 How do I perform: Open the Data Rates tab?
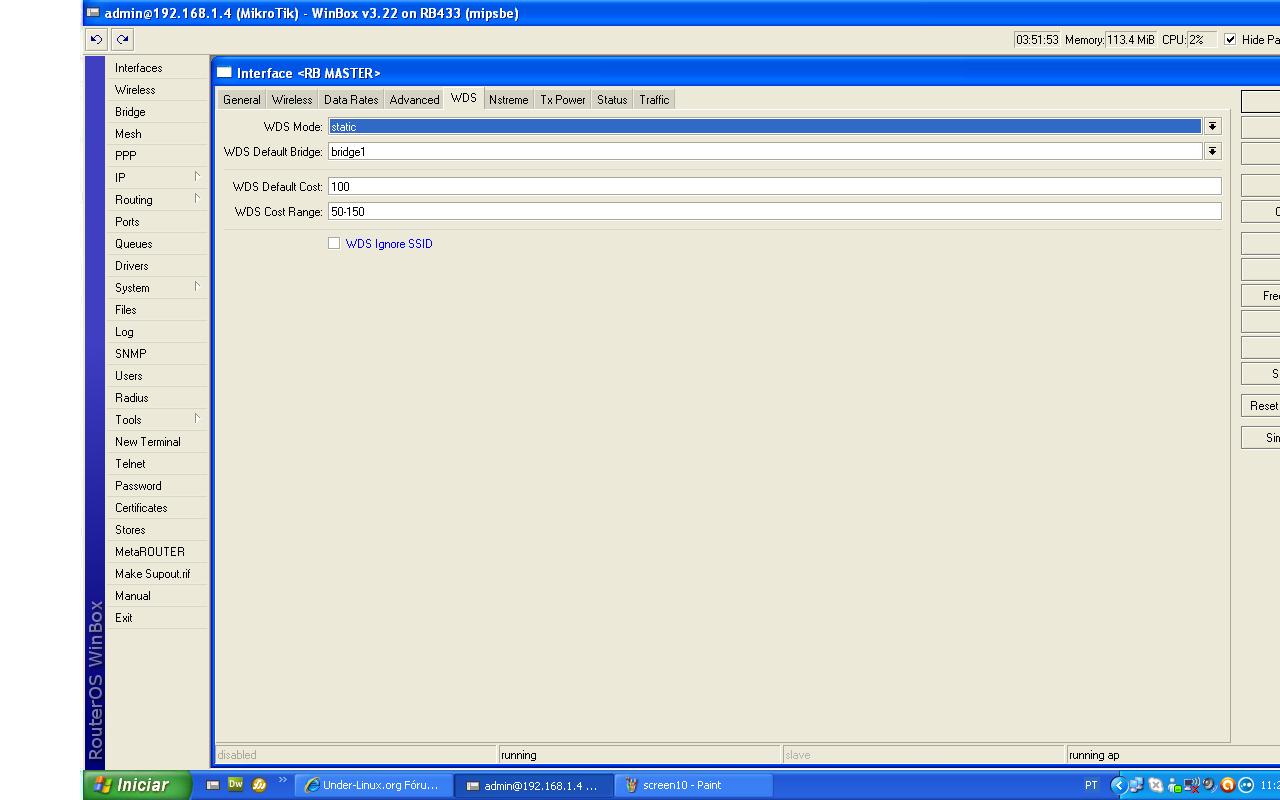click(x=351, y=100)
